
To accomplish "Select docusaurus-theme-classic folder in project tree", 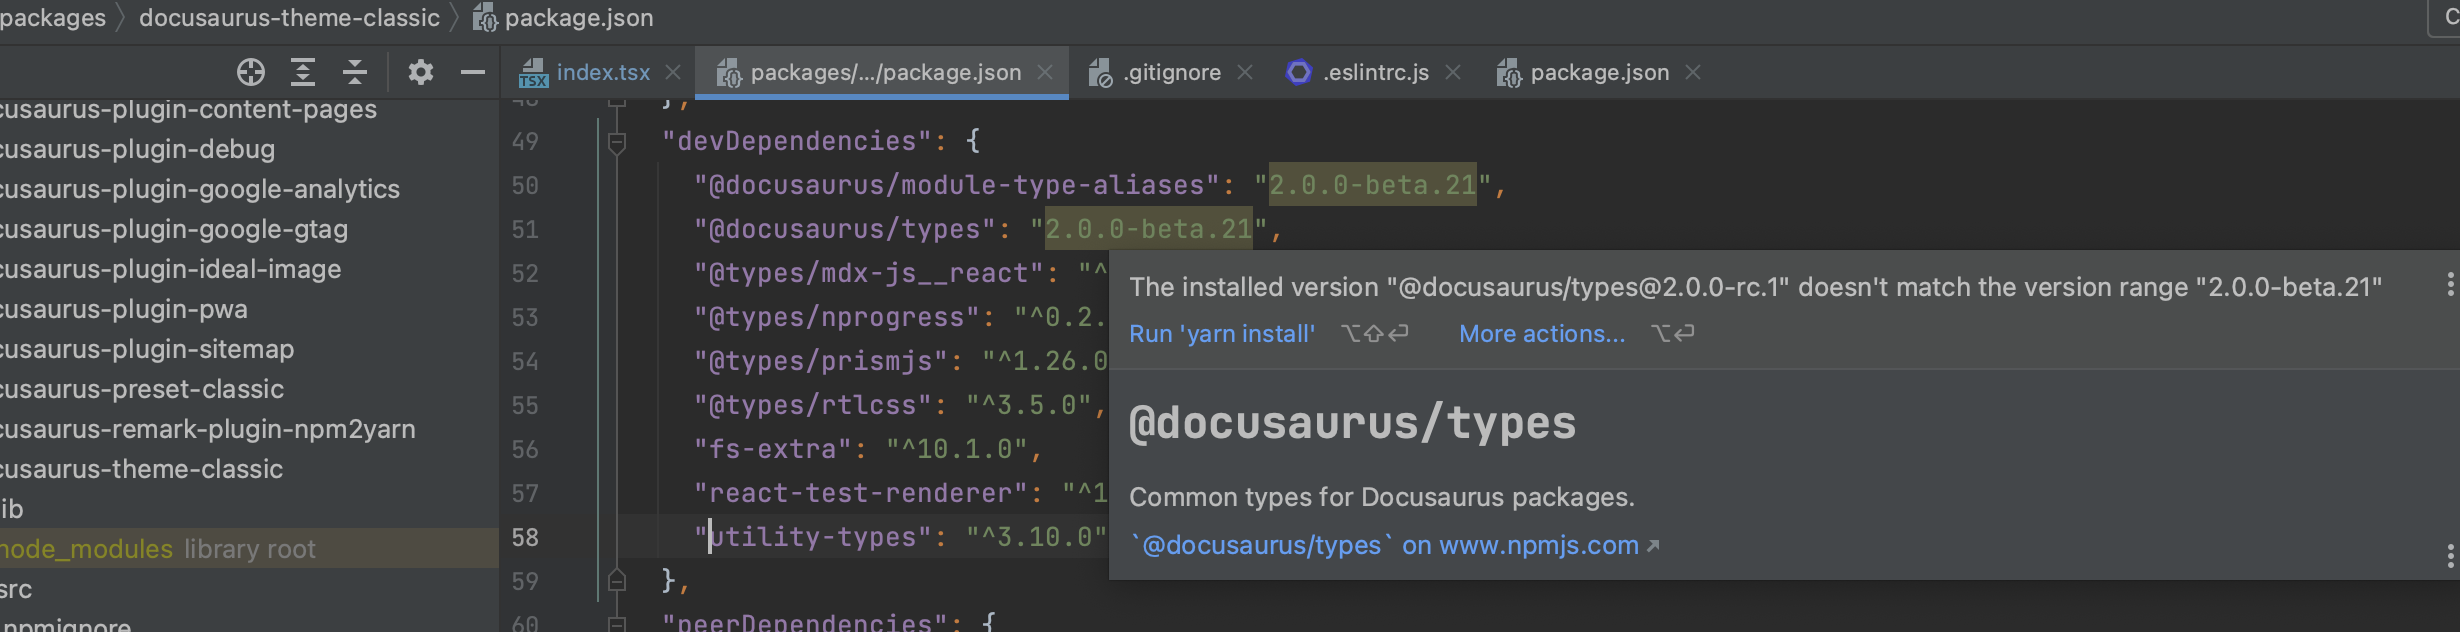I will pyautogui.click(x=142, y=469).
